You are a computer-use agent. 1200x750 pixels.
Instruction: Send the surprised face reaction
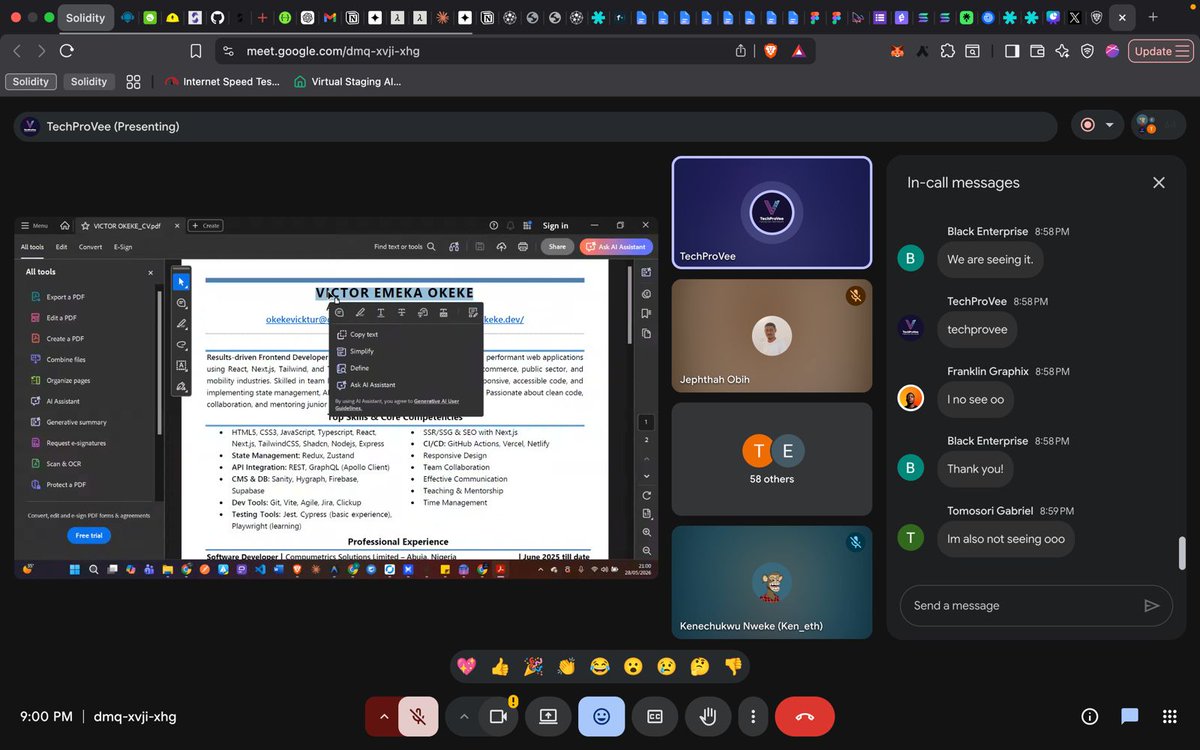click(633, 666)
